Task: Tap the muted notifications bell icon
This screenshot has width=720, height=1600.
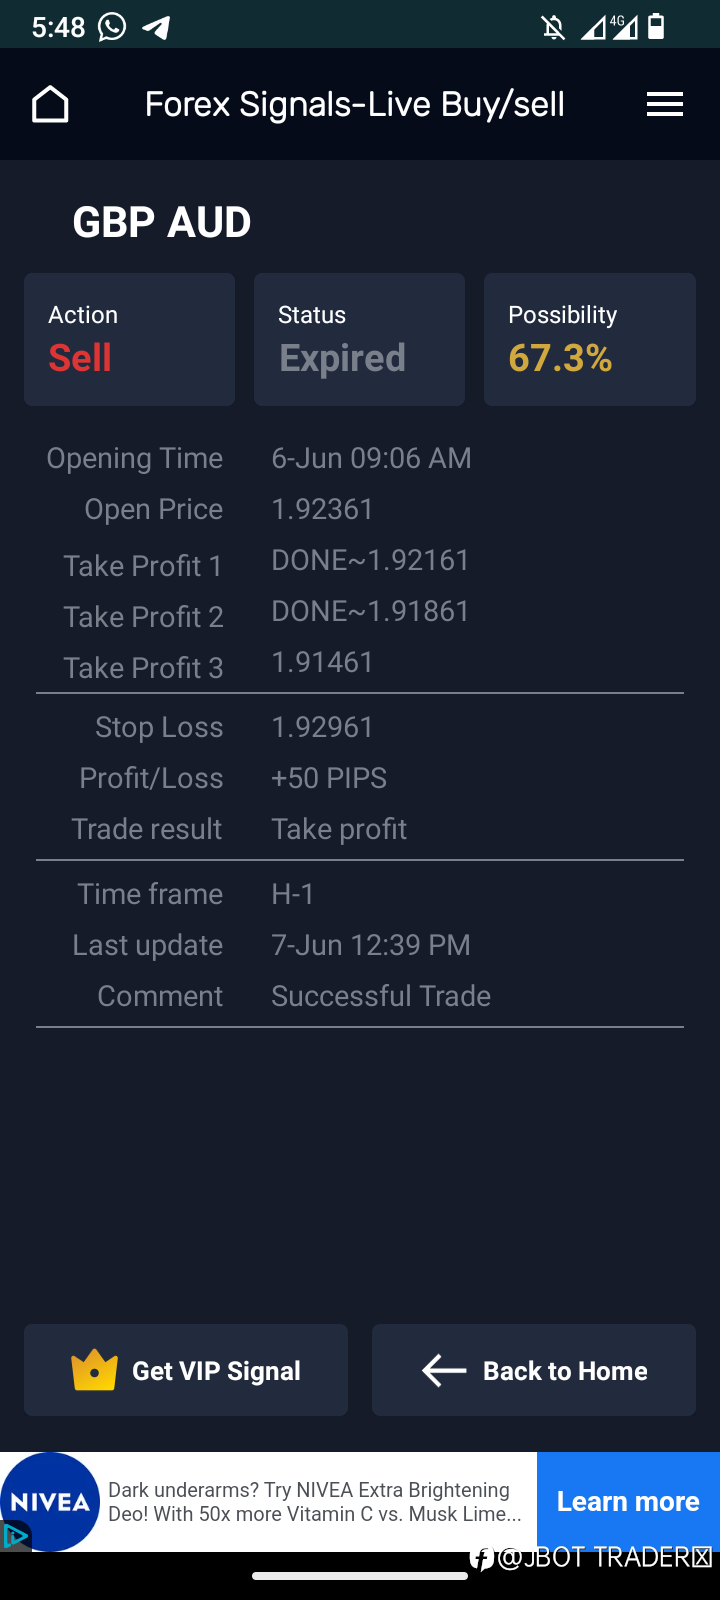Action: click(553, 27)
